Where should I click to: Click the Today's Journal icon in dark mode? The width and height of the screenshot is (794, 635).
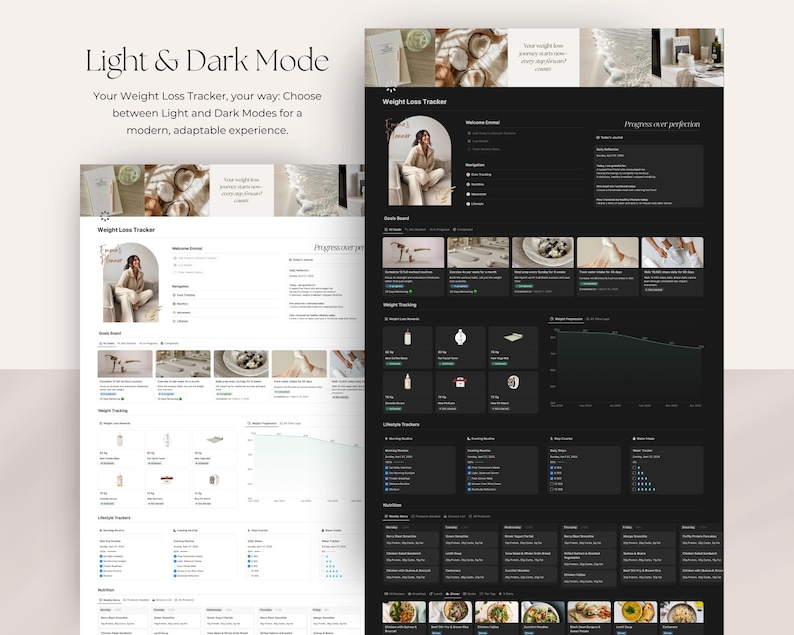click(598, 137)
